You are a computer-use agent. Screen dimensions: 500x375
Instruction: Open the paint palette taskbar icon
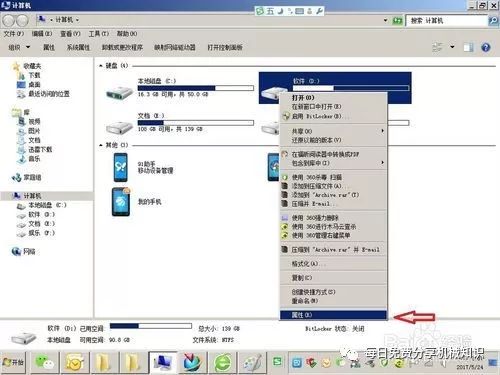point(252,362)
